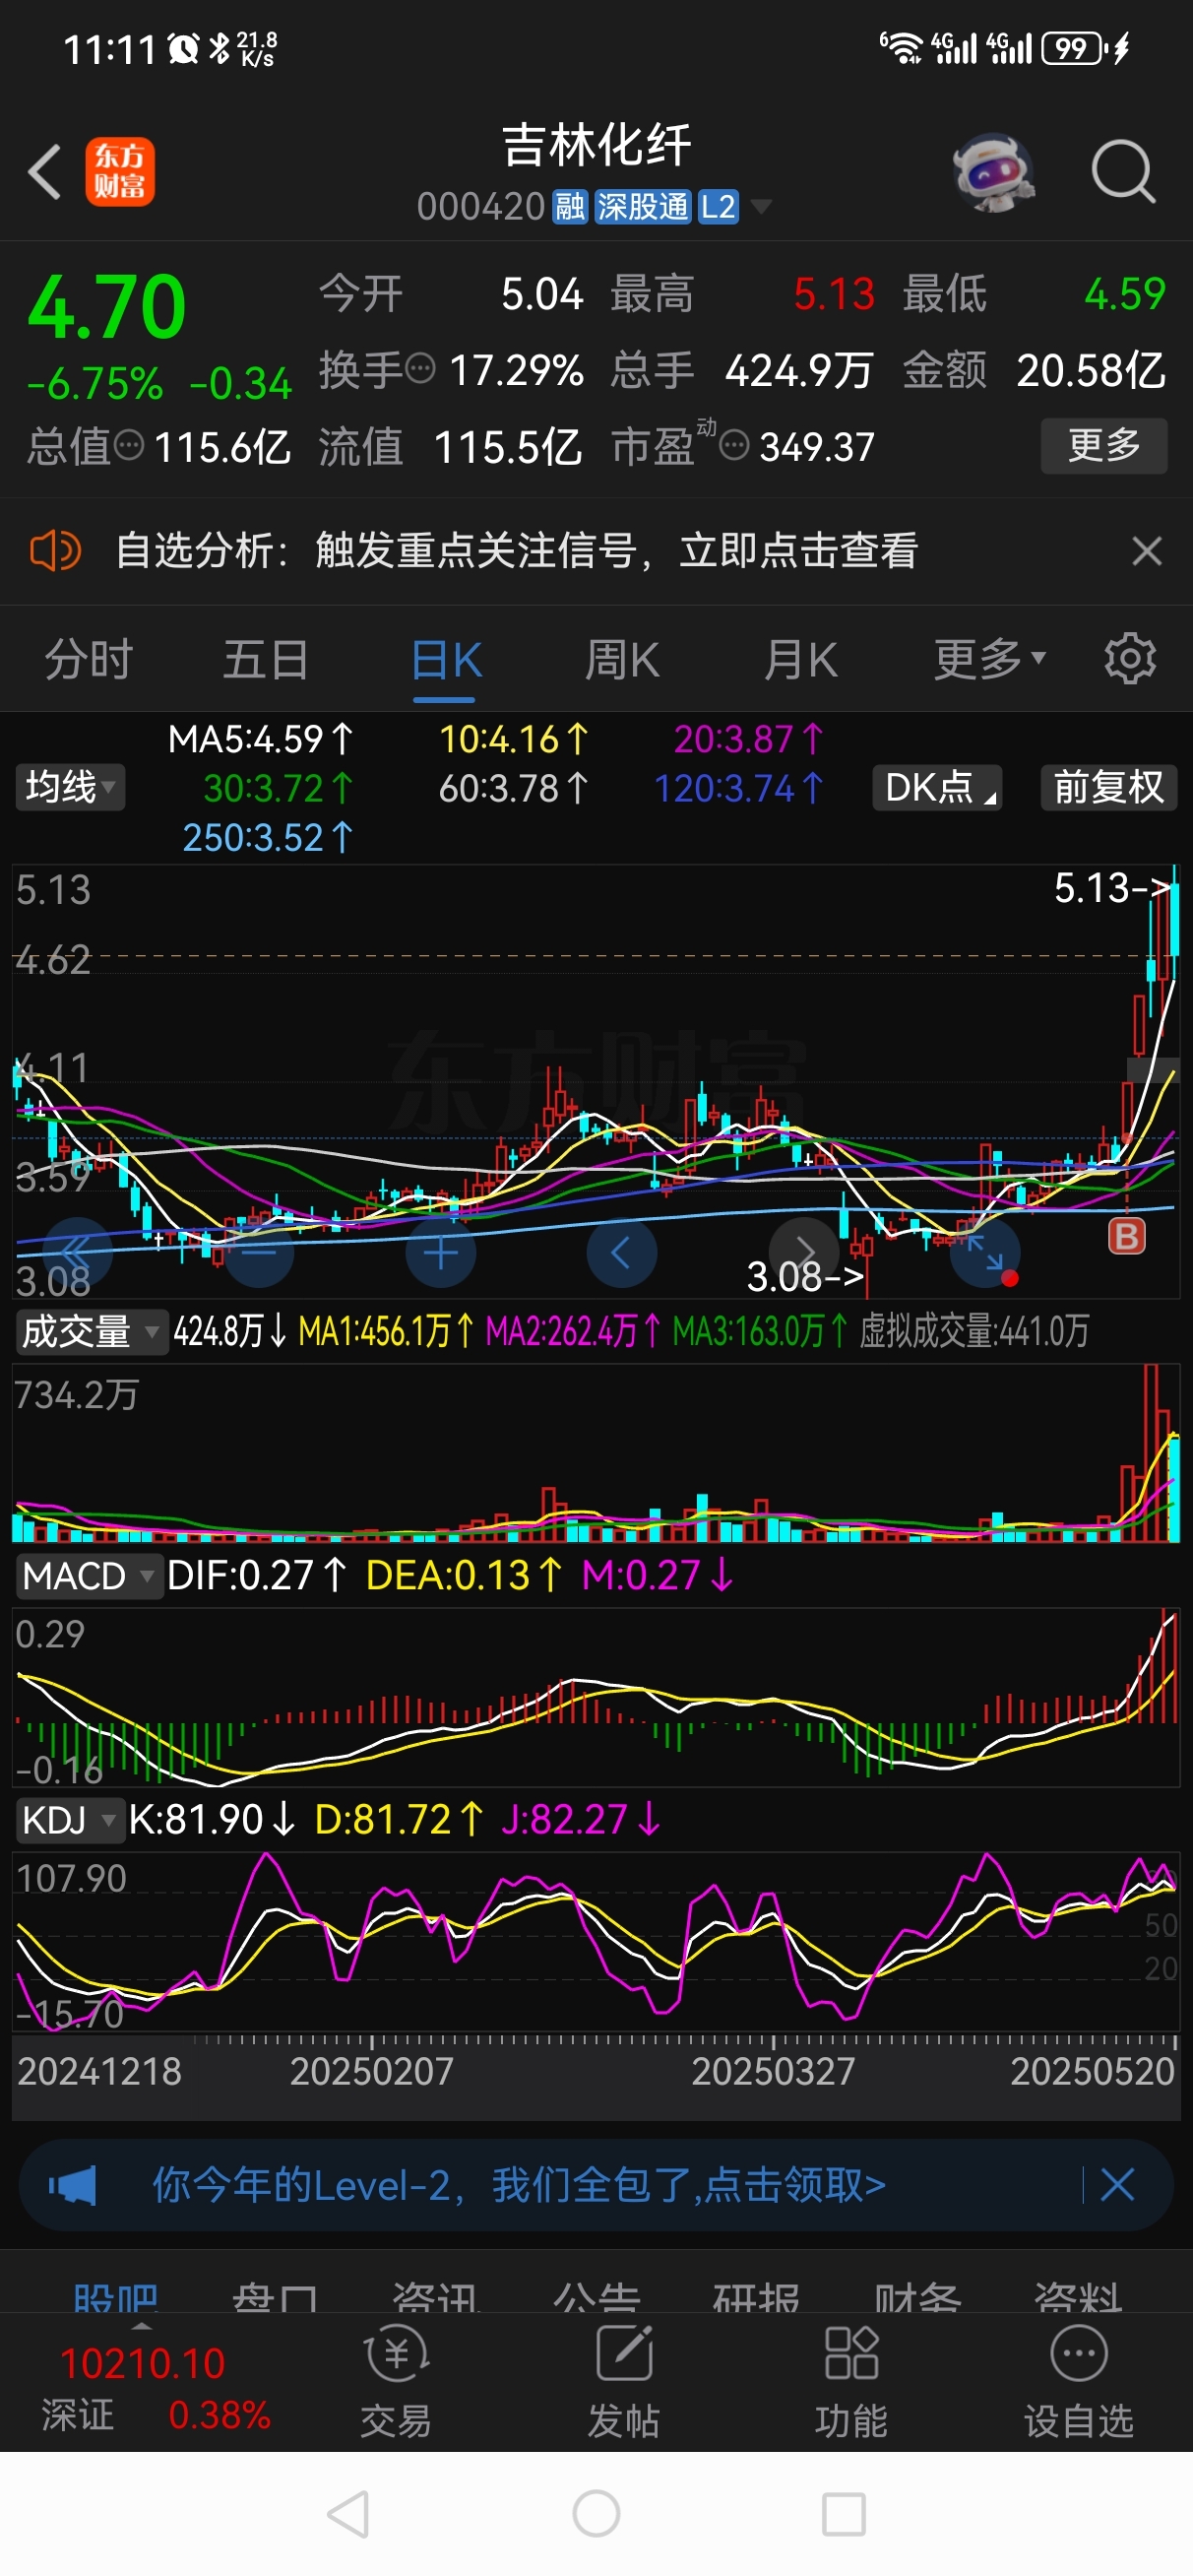The width and height of the screenshot is (1193, 2576).
Task: Tap the search magnifier icon
Action: (x=1123, y=172)
